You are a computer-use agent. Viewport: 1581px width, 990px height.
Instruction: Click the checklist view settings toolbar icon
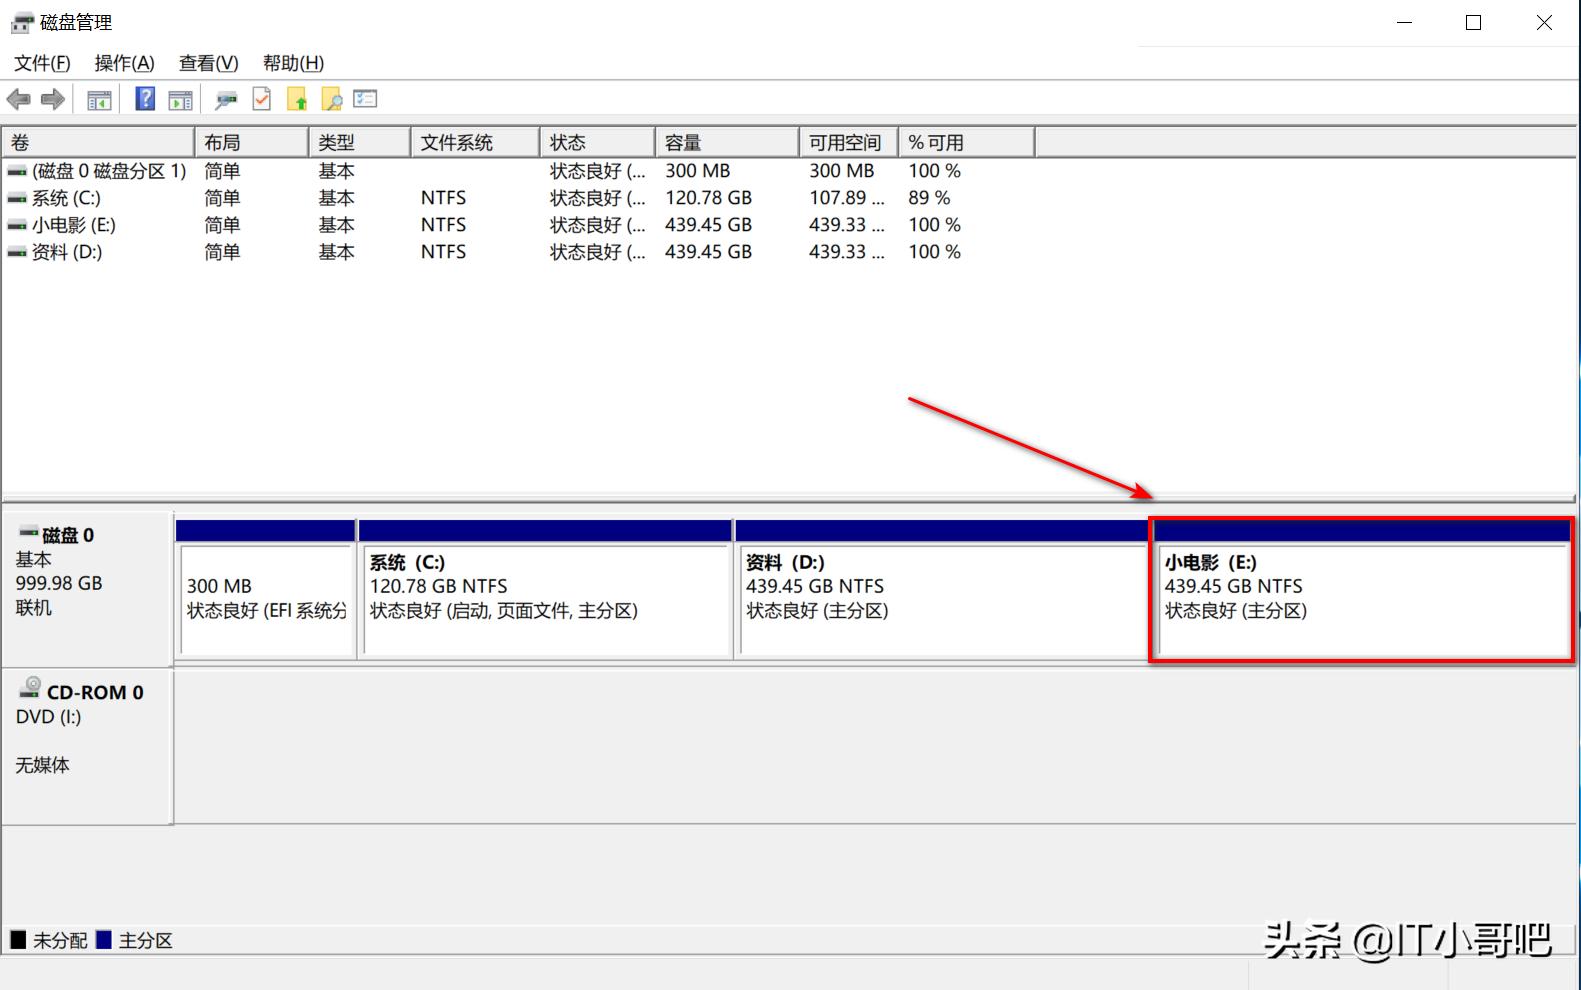tap(365, 99)
